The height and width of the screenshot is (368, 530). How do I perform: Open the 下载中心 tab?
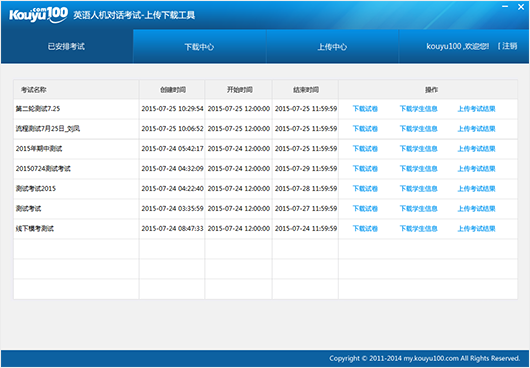[199, 47]
